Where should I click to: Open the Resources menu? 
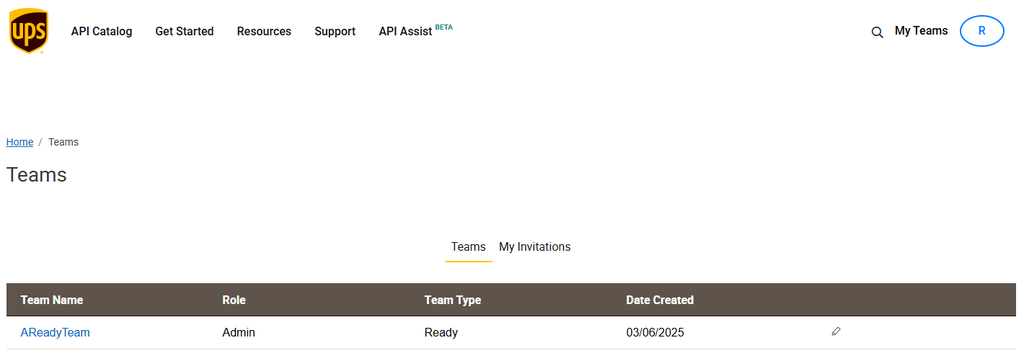pos(264,31)
